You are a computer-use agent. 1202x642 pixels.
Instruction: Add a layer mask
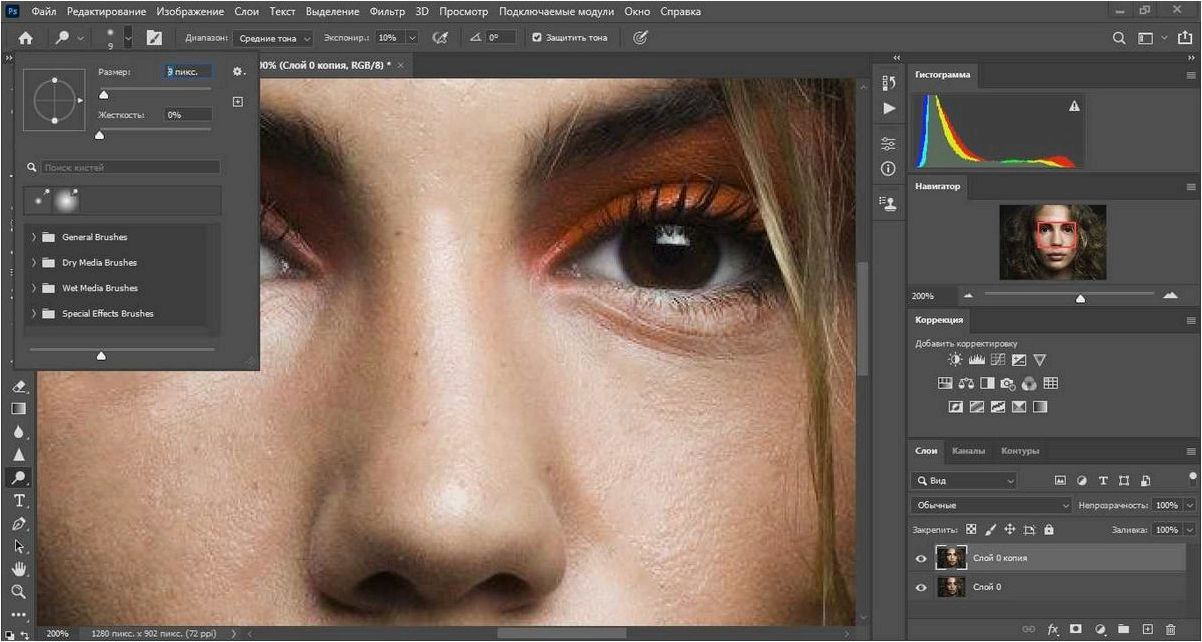(1076, 629)
